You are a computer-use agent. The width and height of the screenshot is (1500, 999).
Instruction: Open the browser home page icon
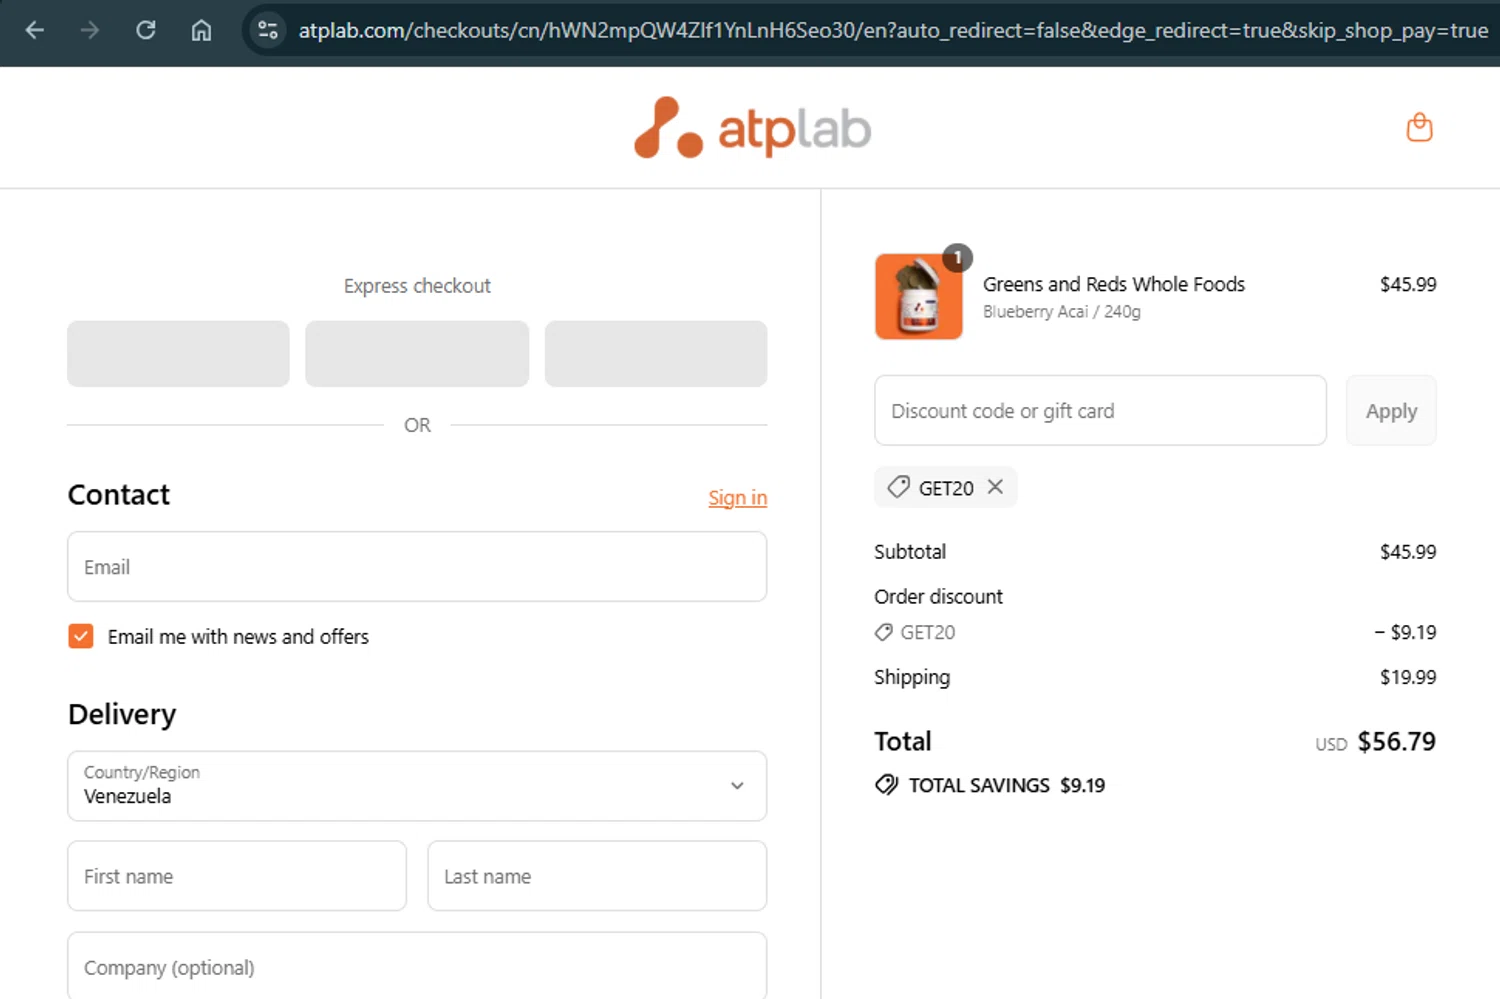(x=201, y=30)
